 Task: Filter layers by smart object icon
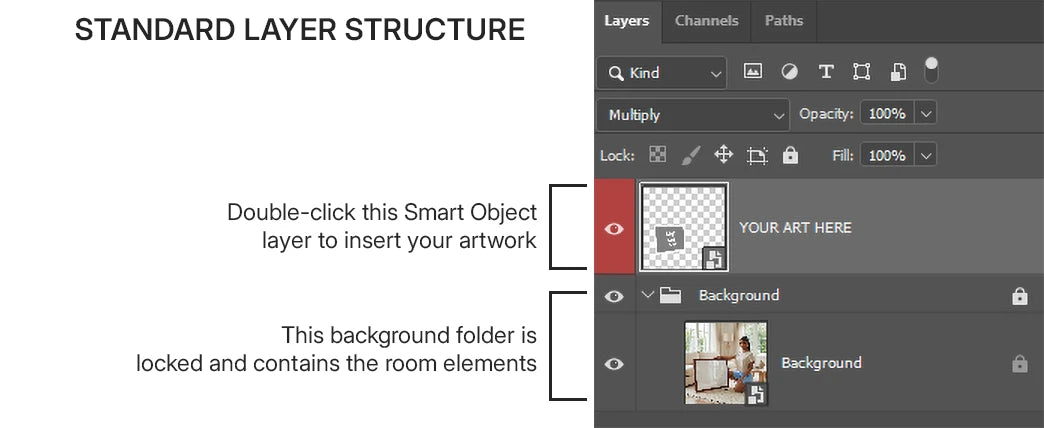pyautogui.click(x=898, y=72)
